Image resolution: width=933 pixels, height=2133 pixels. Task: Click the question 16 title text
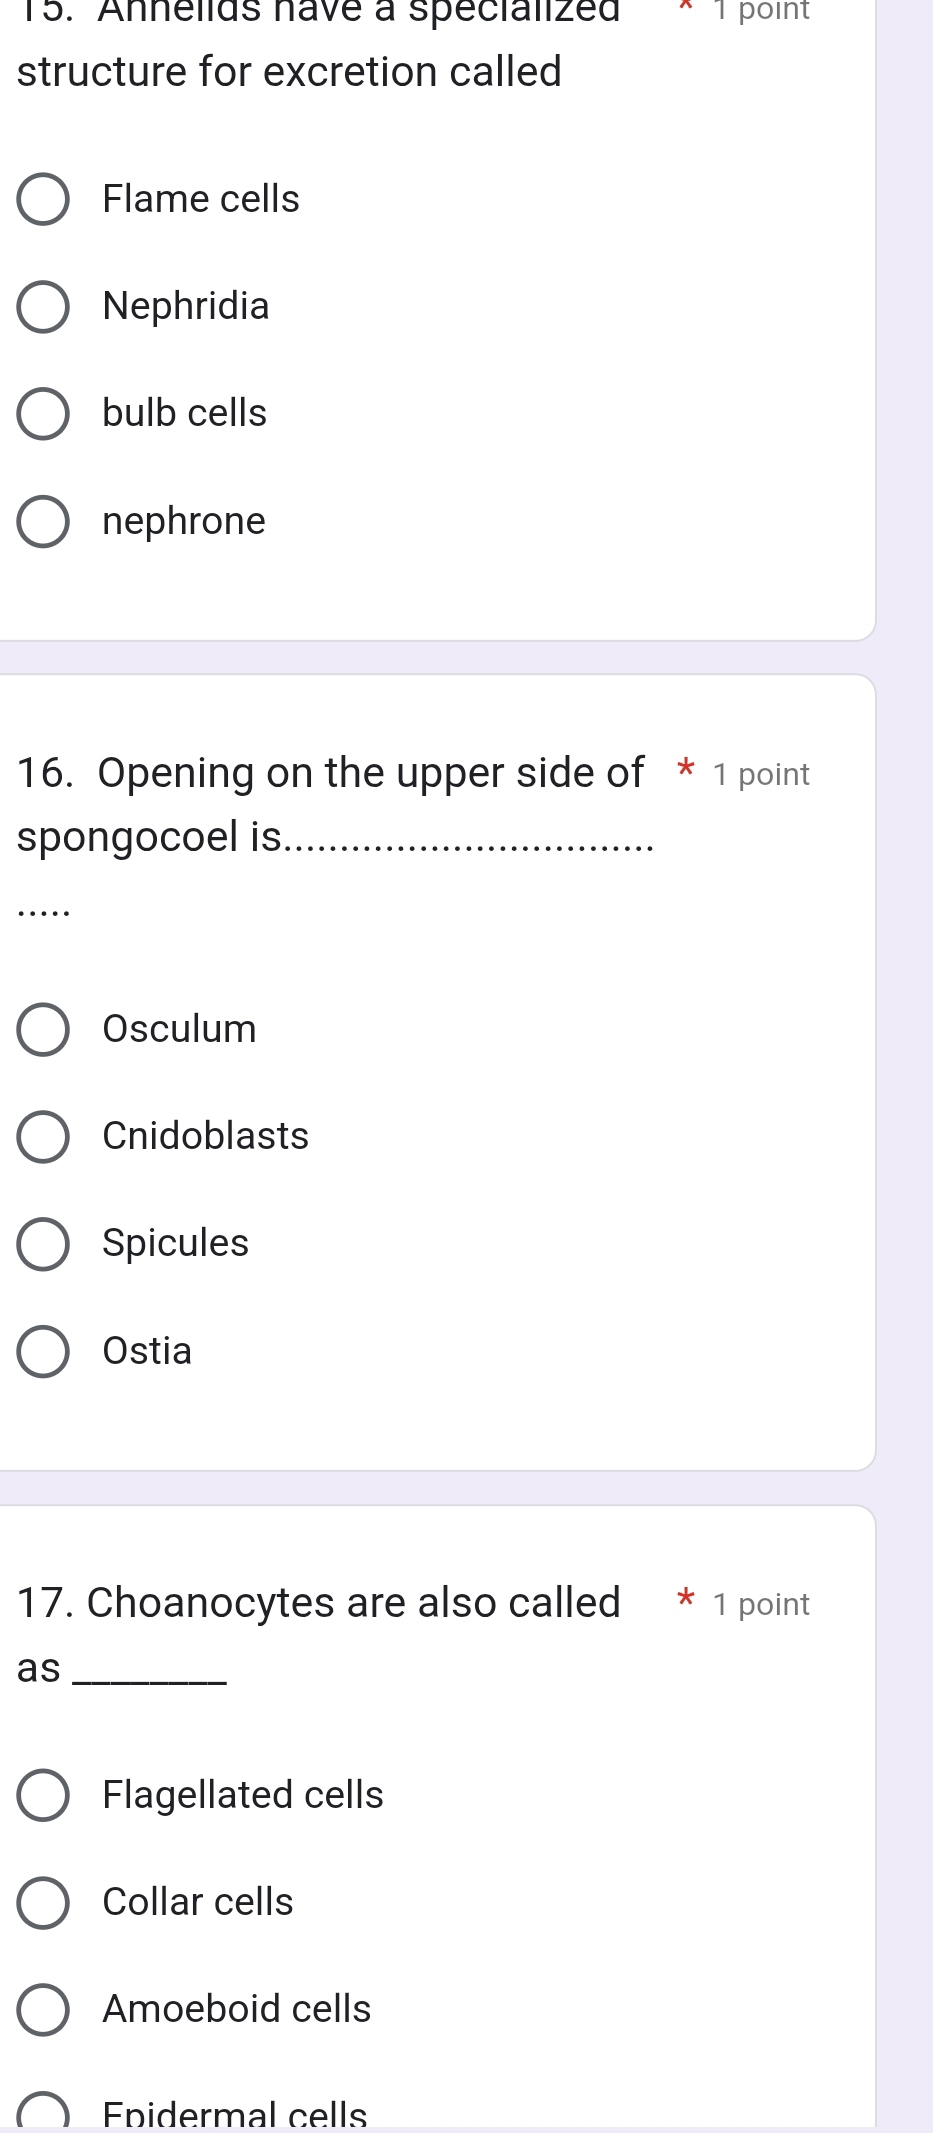tap(330, 774)
